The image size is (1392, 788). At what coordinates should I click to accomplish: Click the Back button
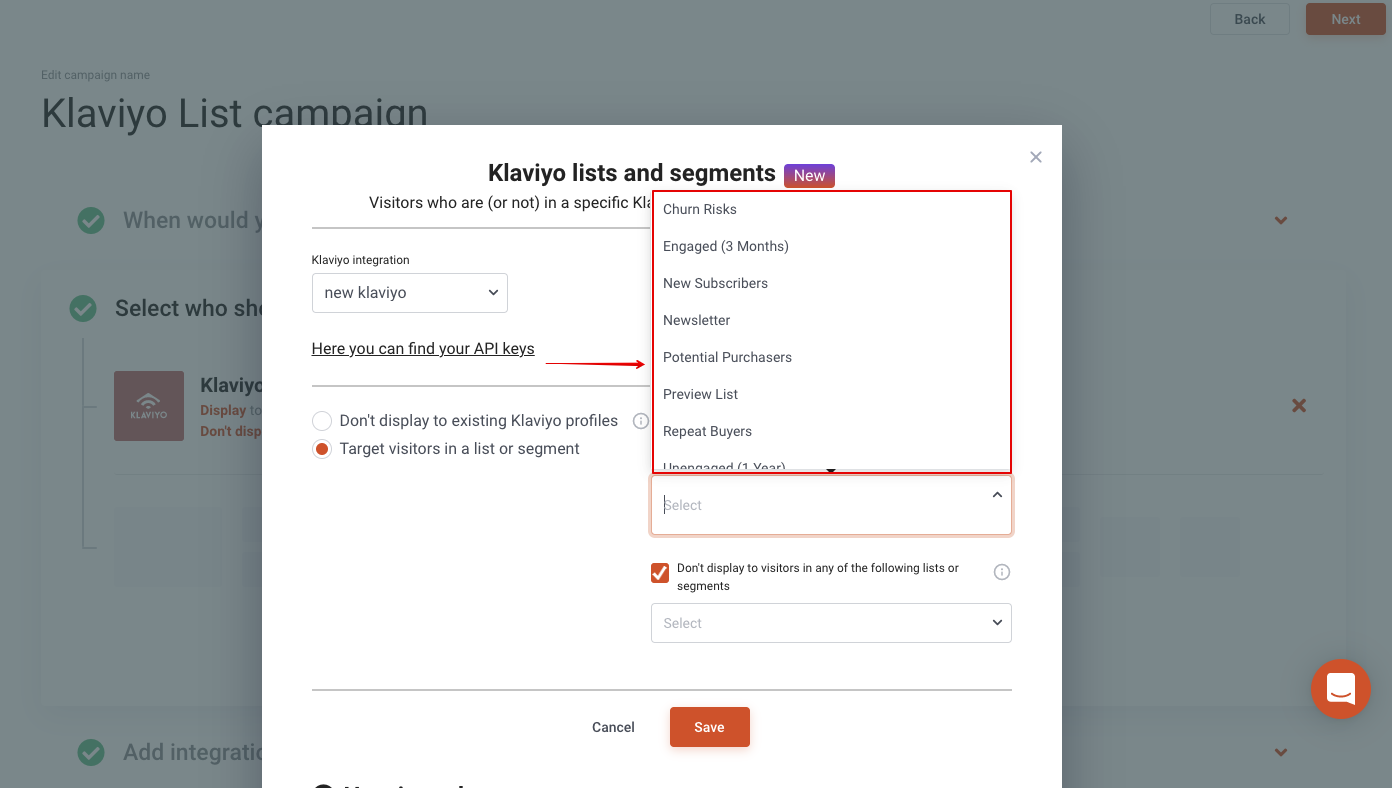[1250, 19]
